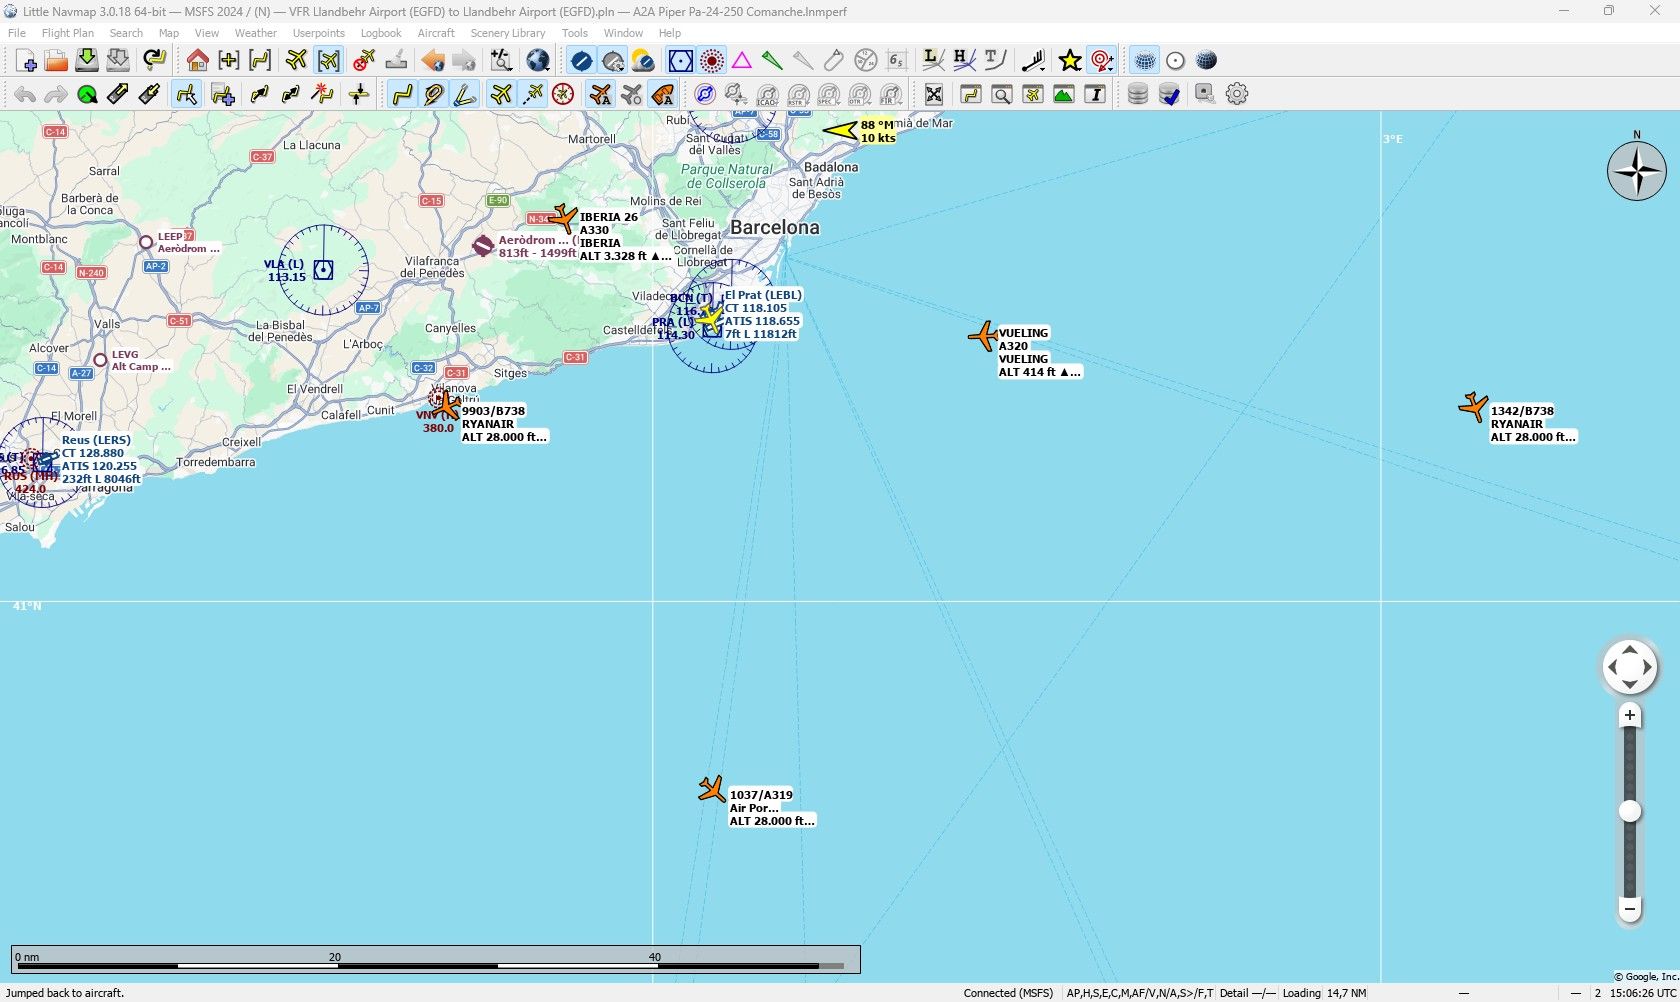This screenshot has height=1002, width=1680.
Task: Click Connected (MSFS) status bar text
Action: point(1008,993)
